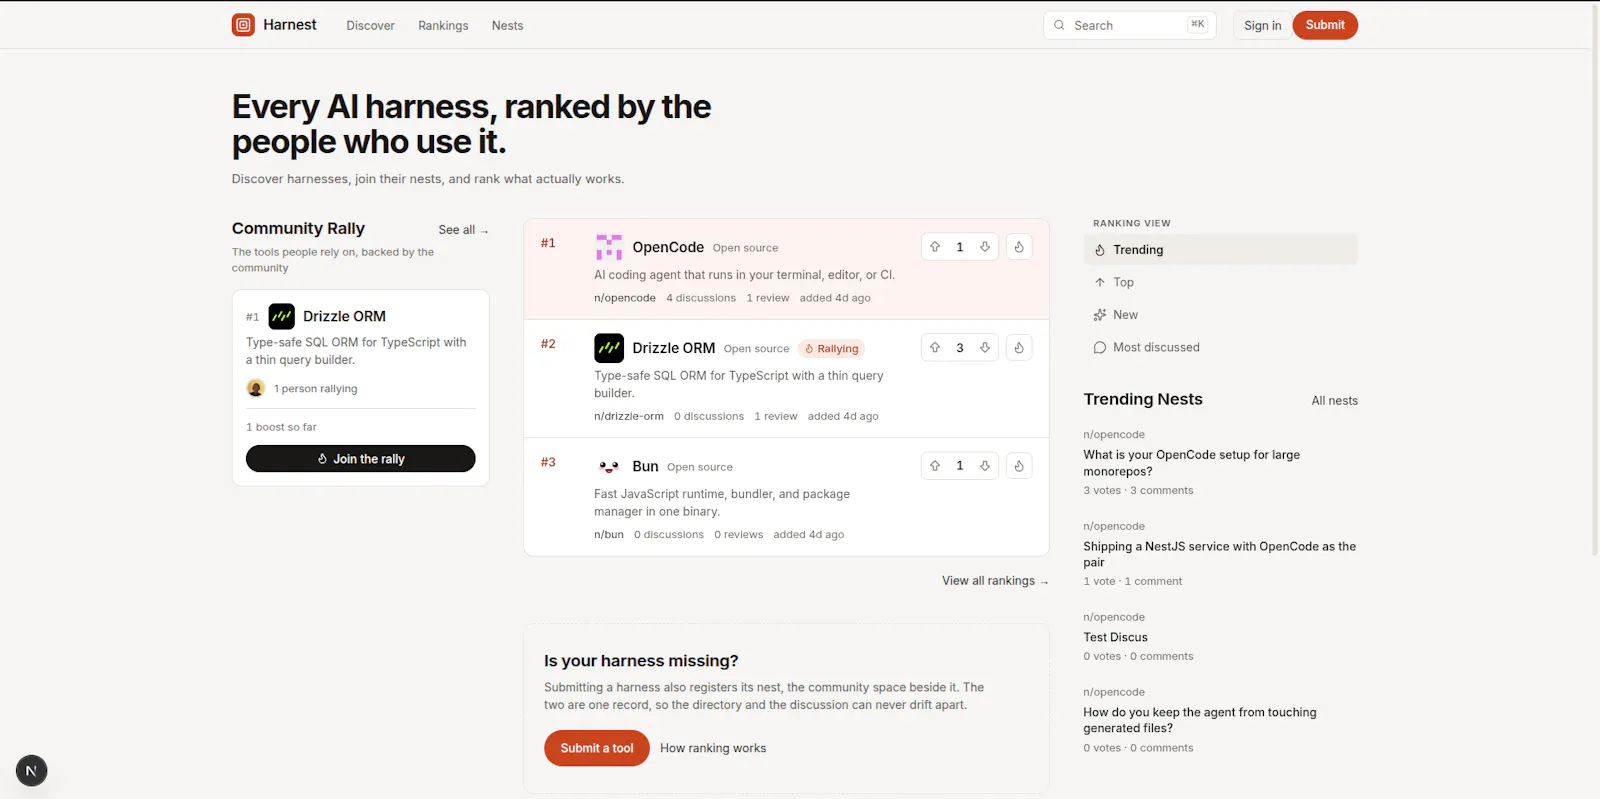The height and width of the screenshot is (799, 1600).
Task: Select the Top ranking view
Action: [x=1220, y=282]
